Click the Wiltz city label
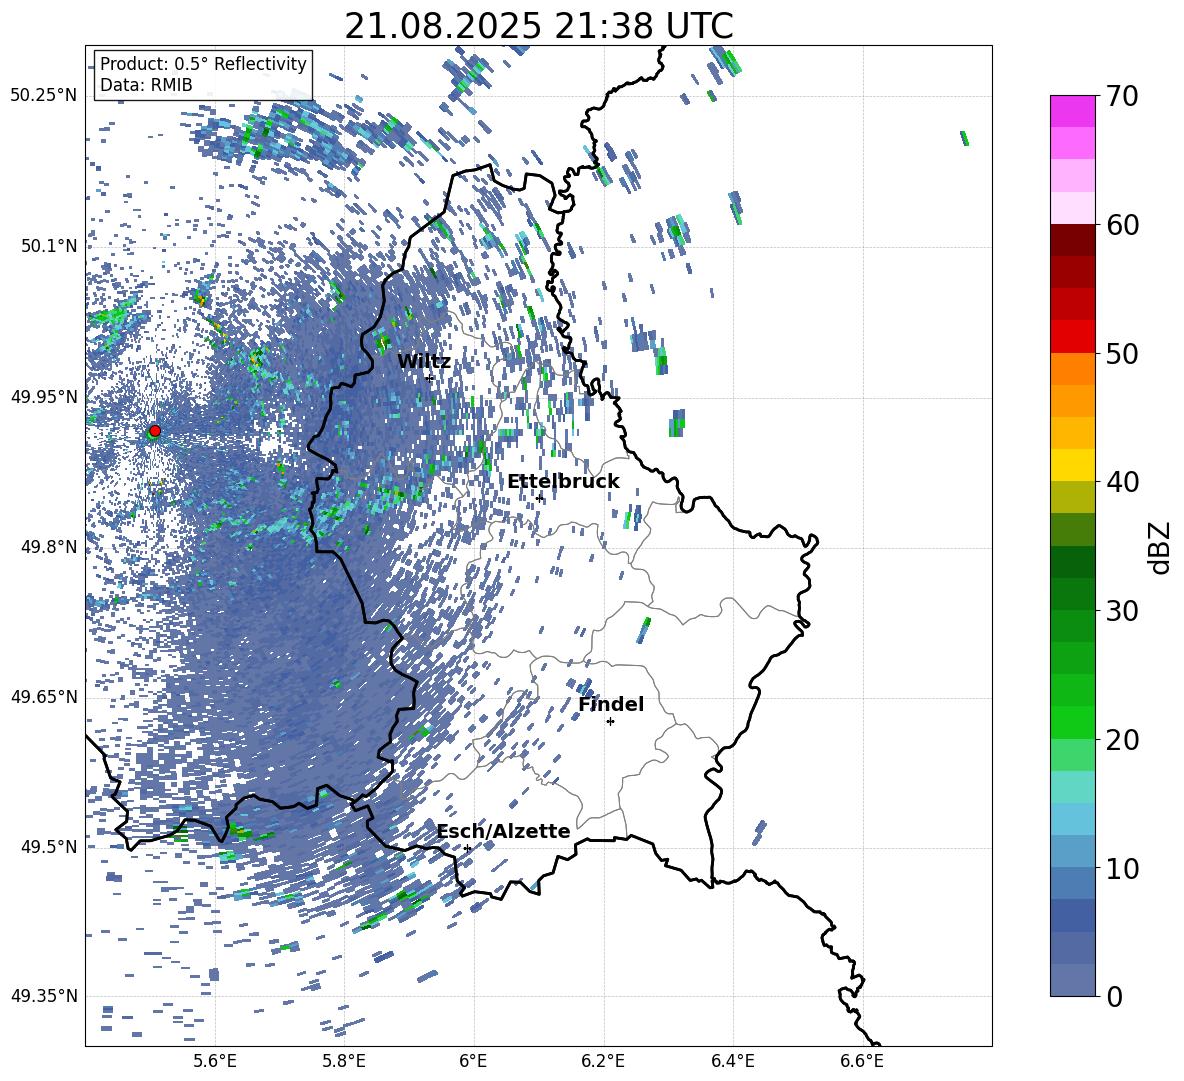The height and width of the screenshot is (1081, 1184). (x=424, y=361)
